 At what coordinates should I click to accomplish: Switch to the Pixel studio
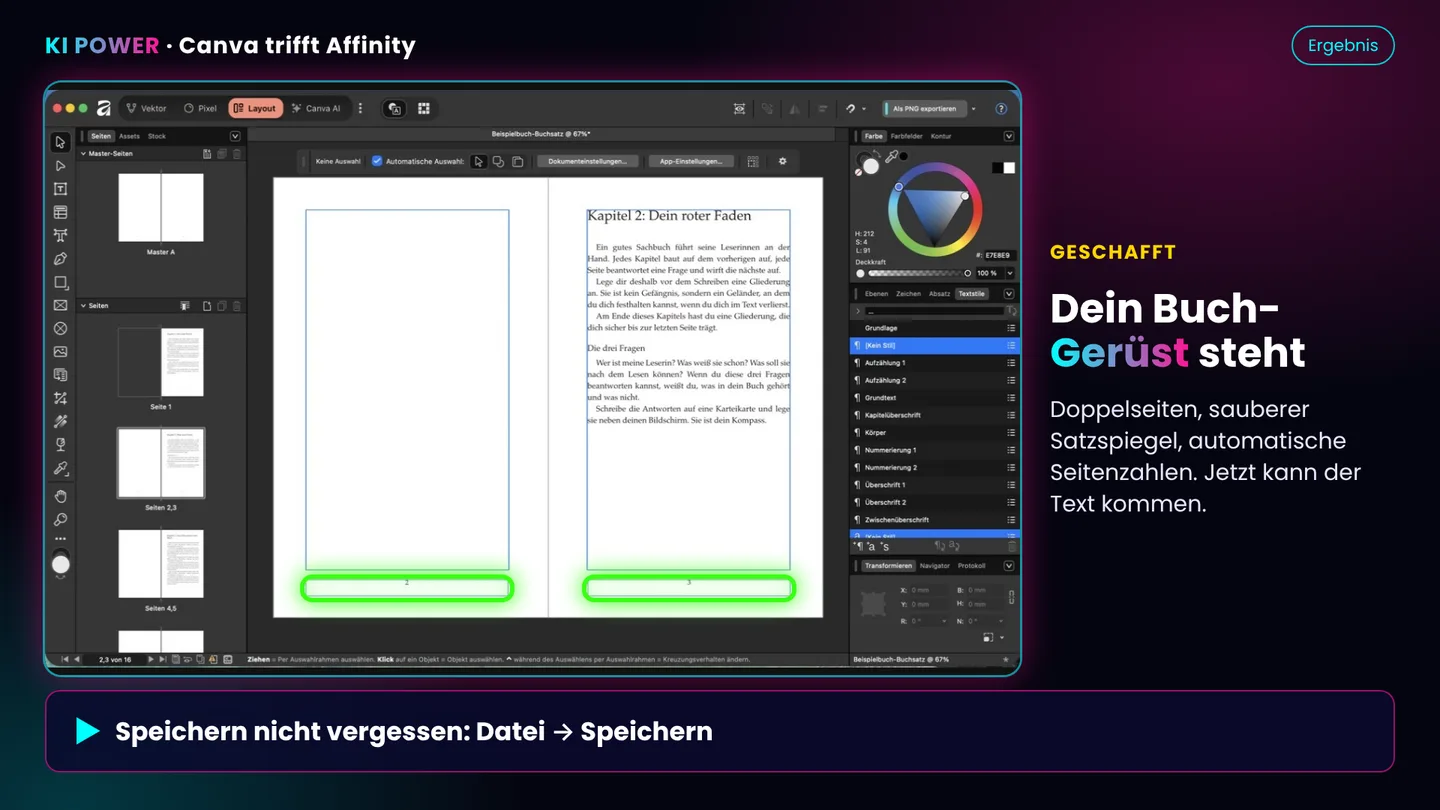point(200,108)
